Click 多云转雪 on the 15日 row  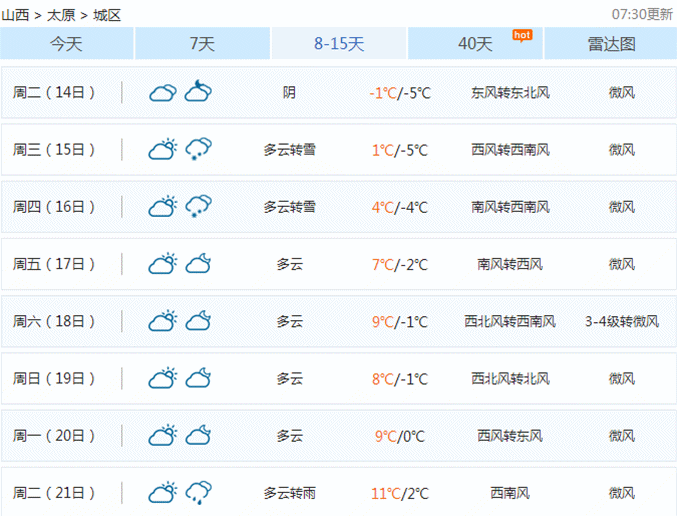(290, 150)
